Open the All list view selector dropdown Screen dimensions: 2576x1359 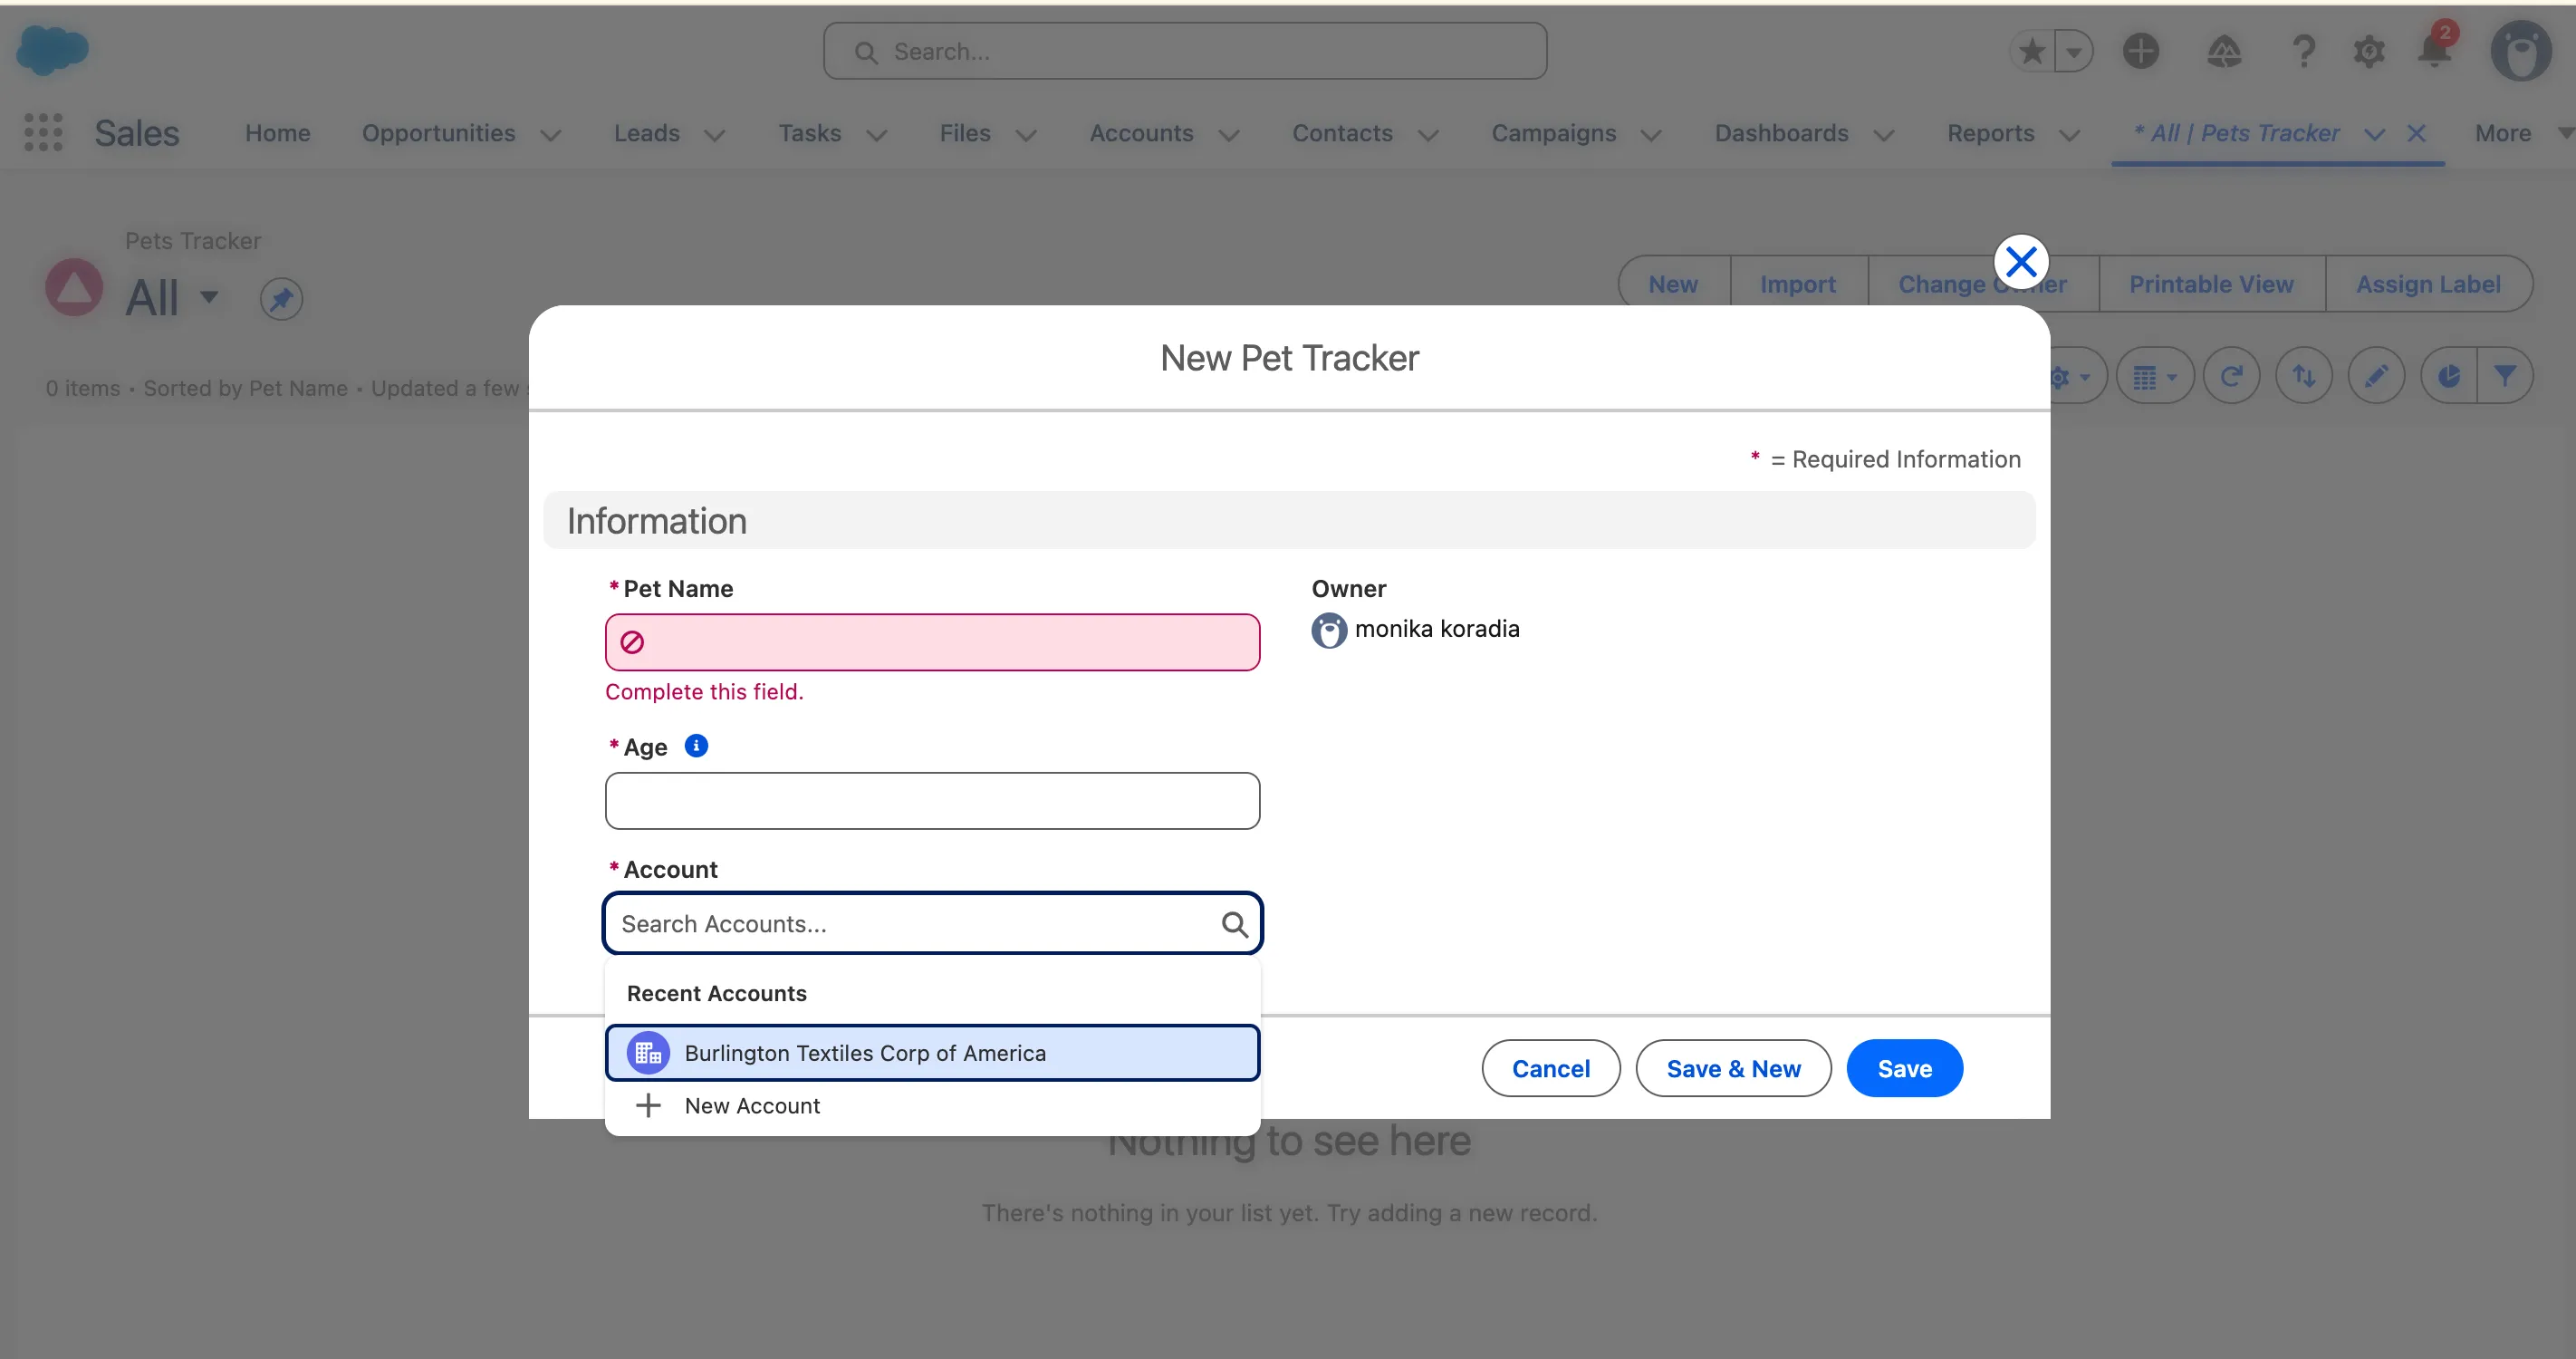tap(209, 297)
